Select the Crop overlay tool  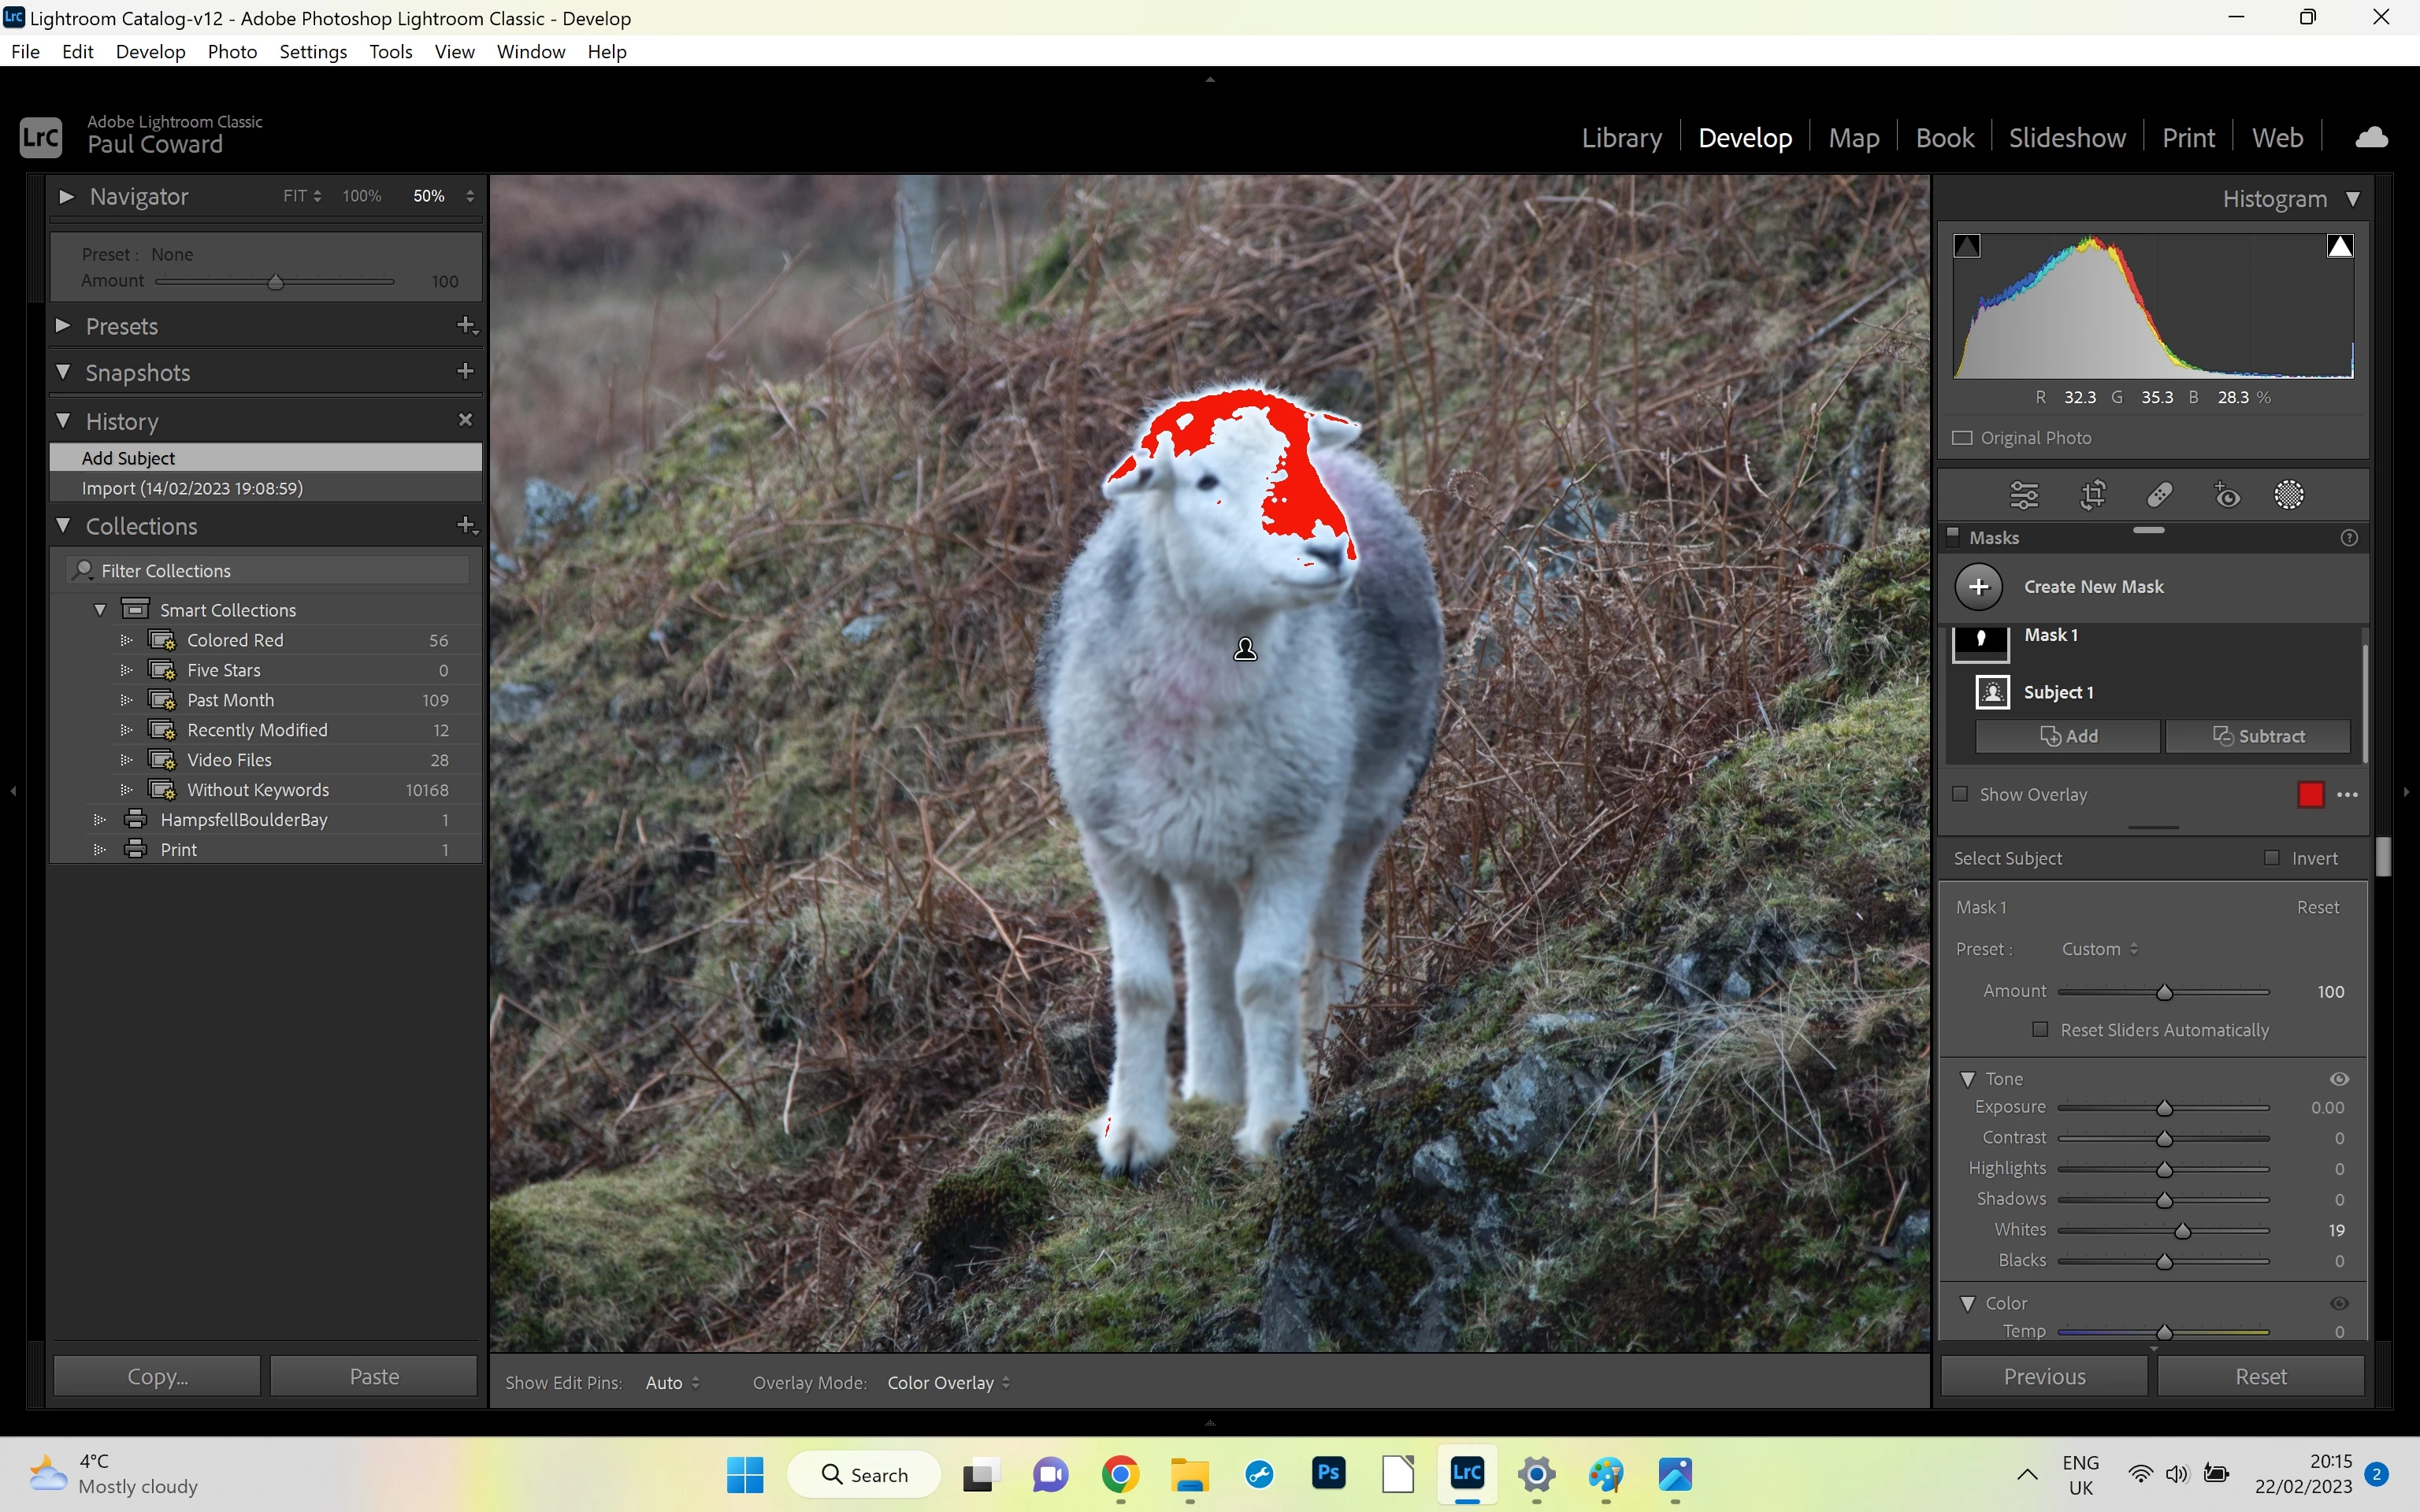point(2092,495)
